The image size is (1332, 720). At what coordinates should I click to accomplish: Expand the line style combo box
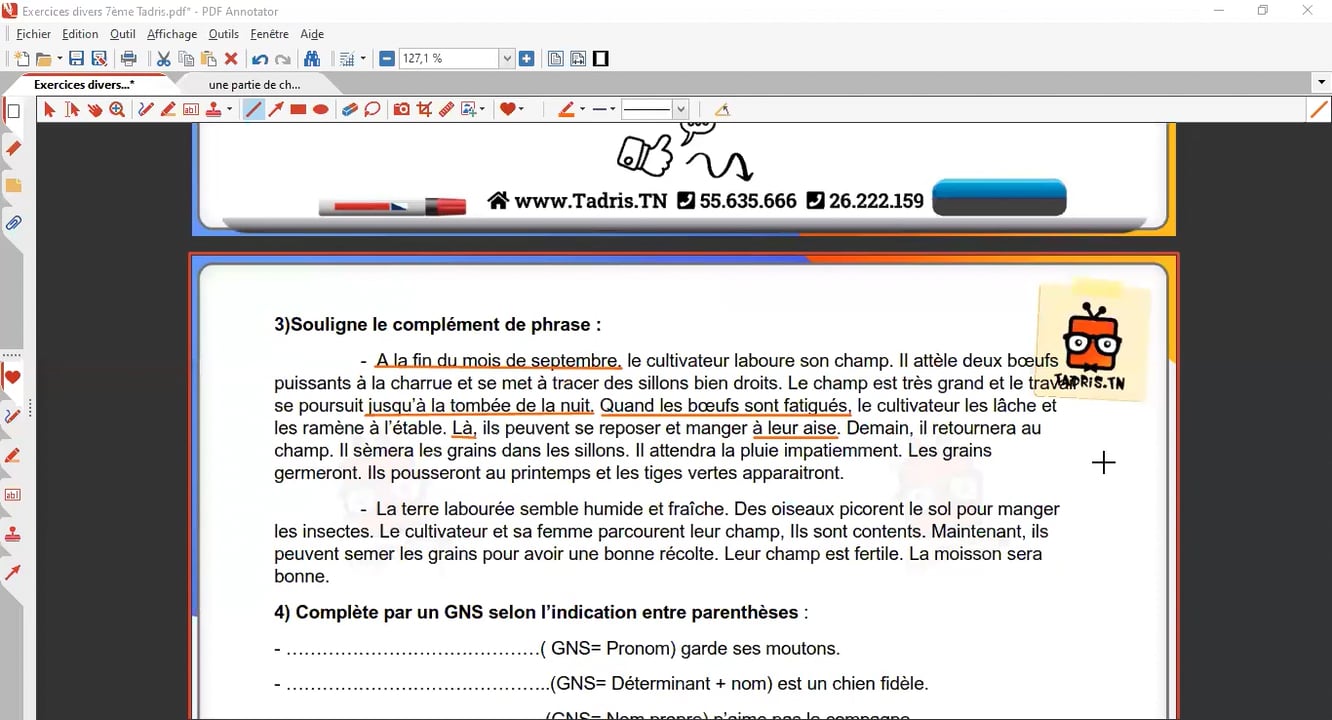[681, 110]
